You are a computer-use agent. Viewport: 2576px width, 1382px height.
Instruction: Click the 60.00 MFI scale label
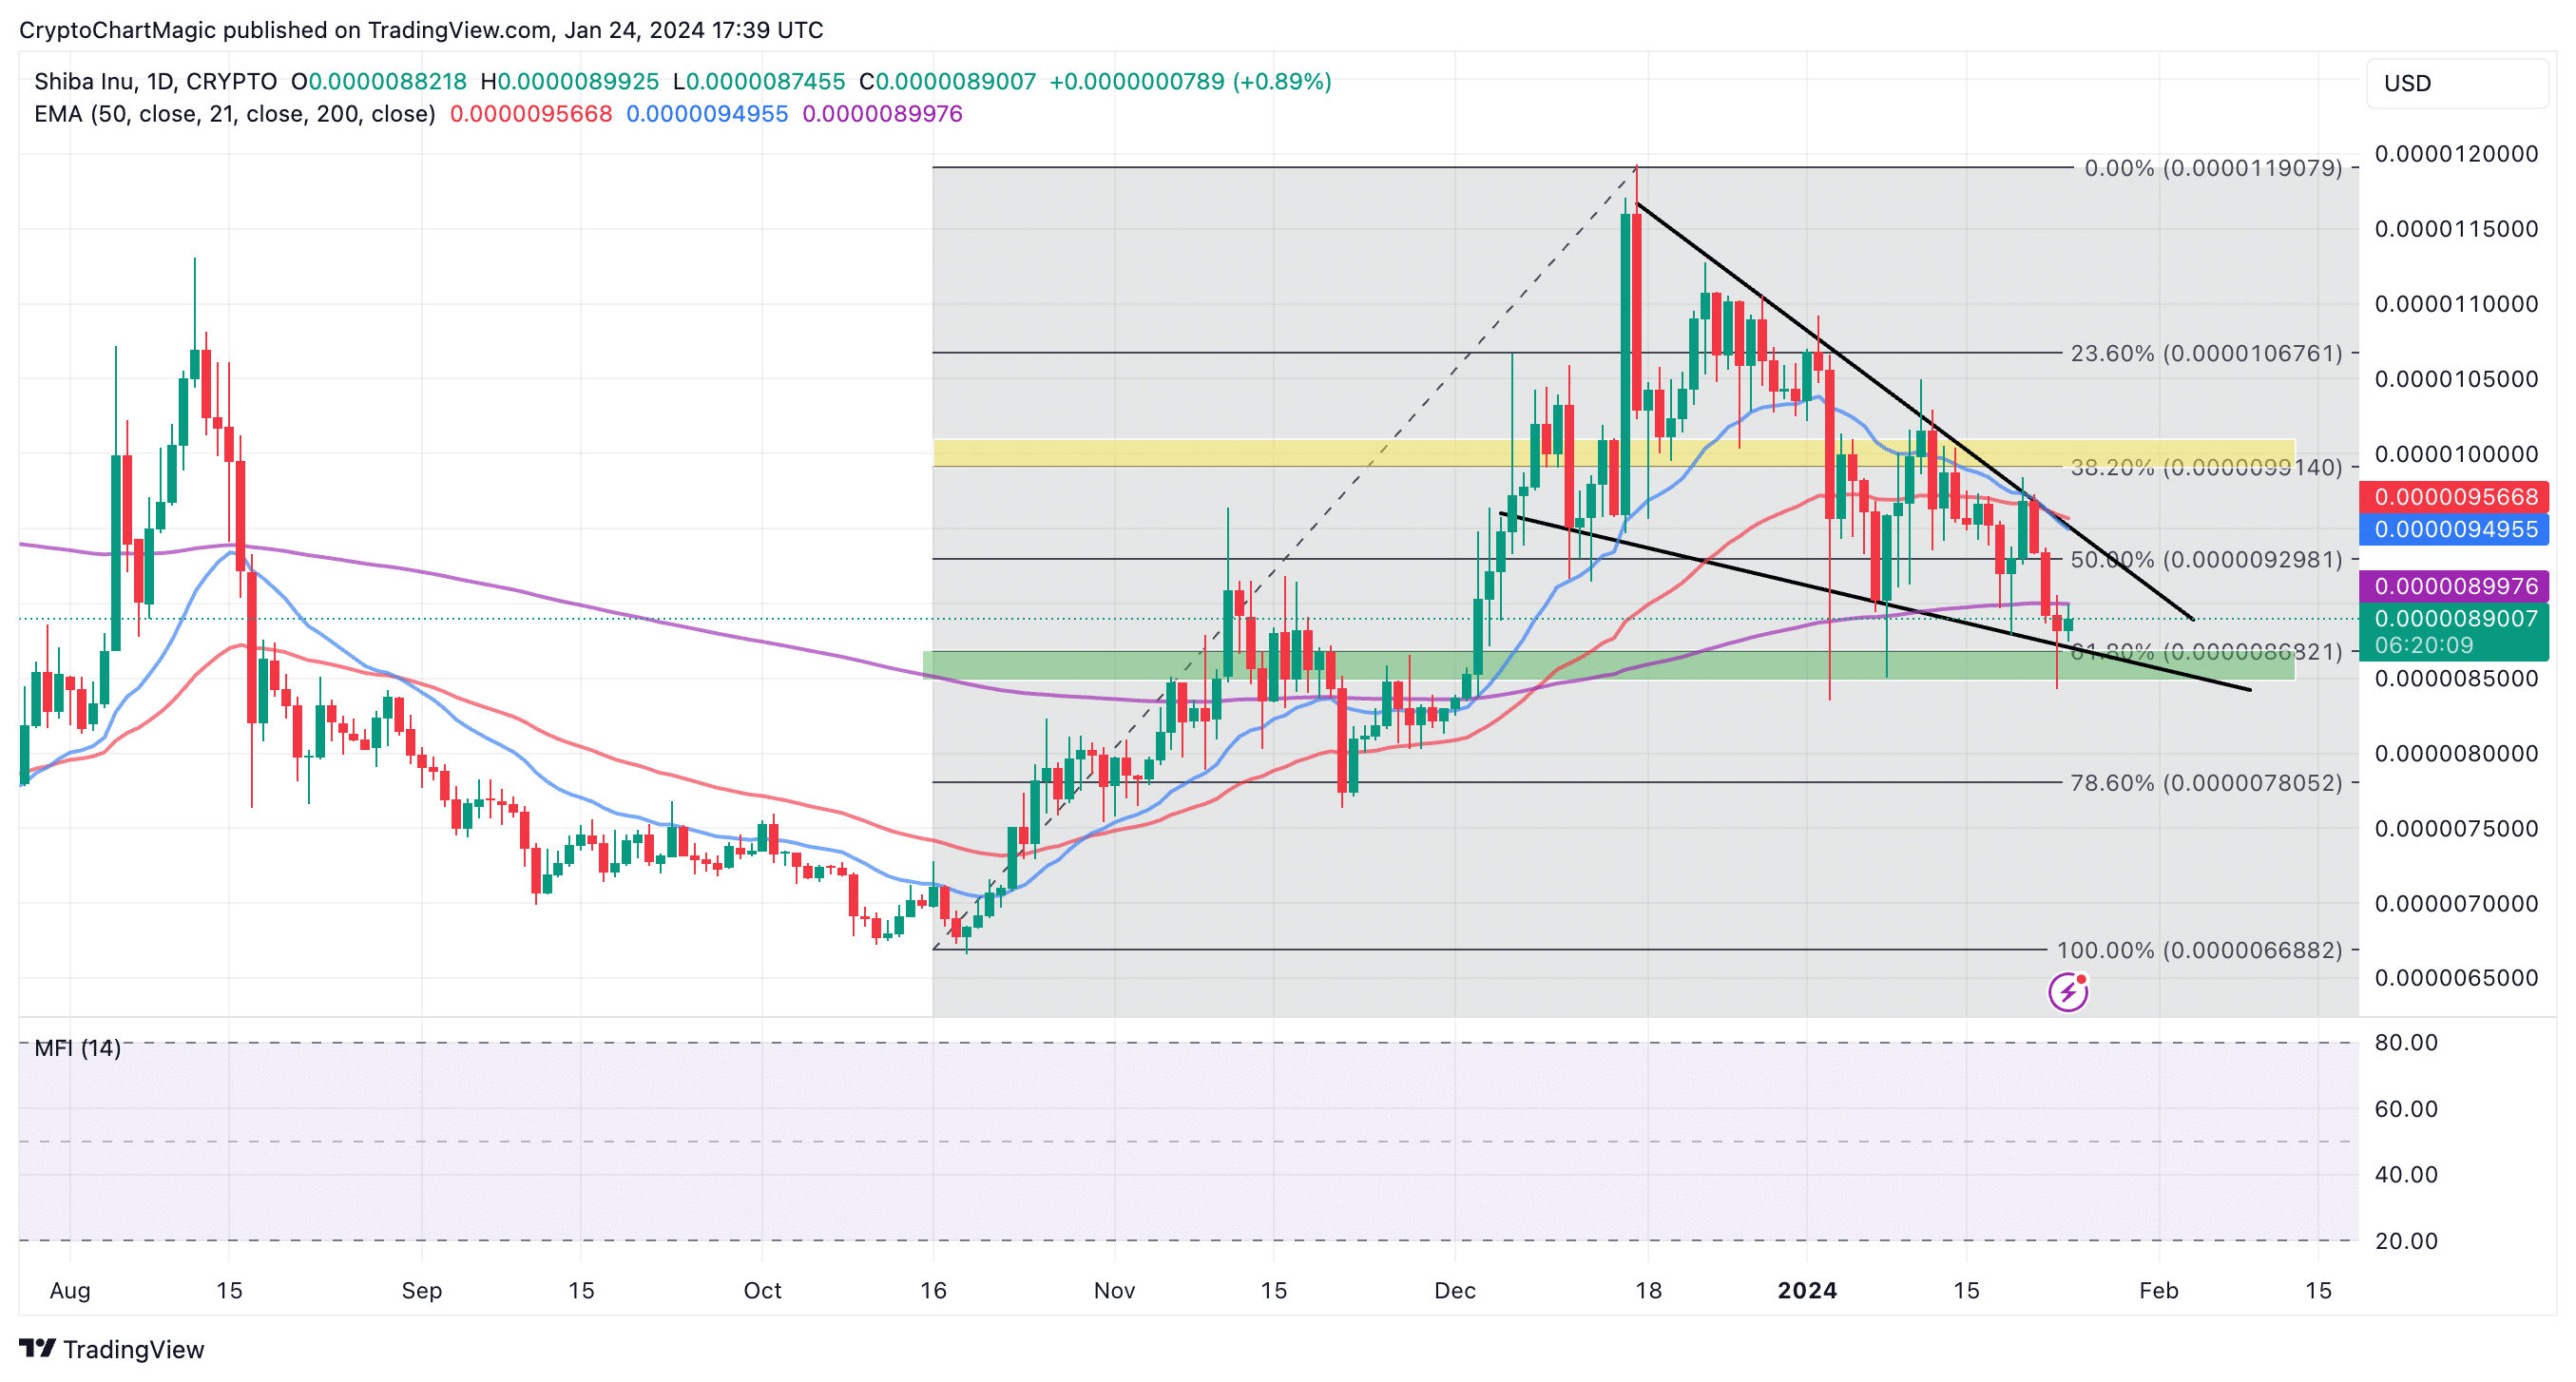point(2406,1109)
